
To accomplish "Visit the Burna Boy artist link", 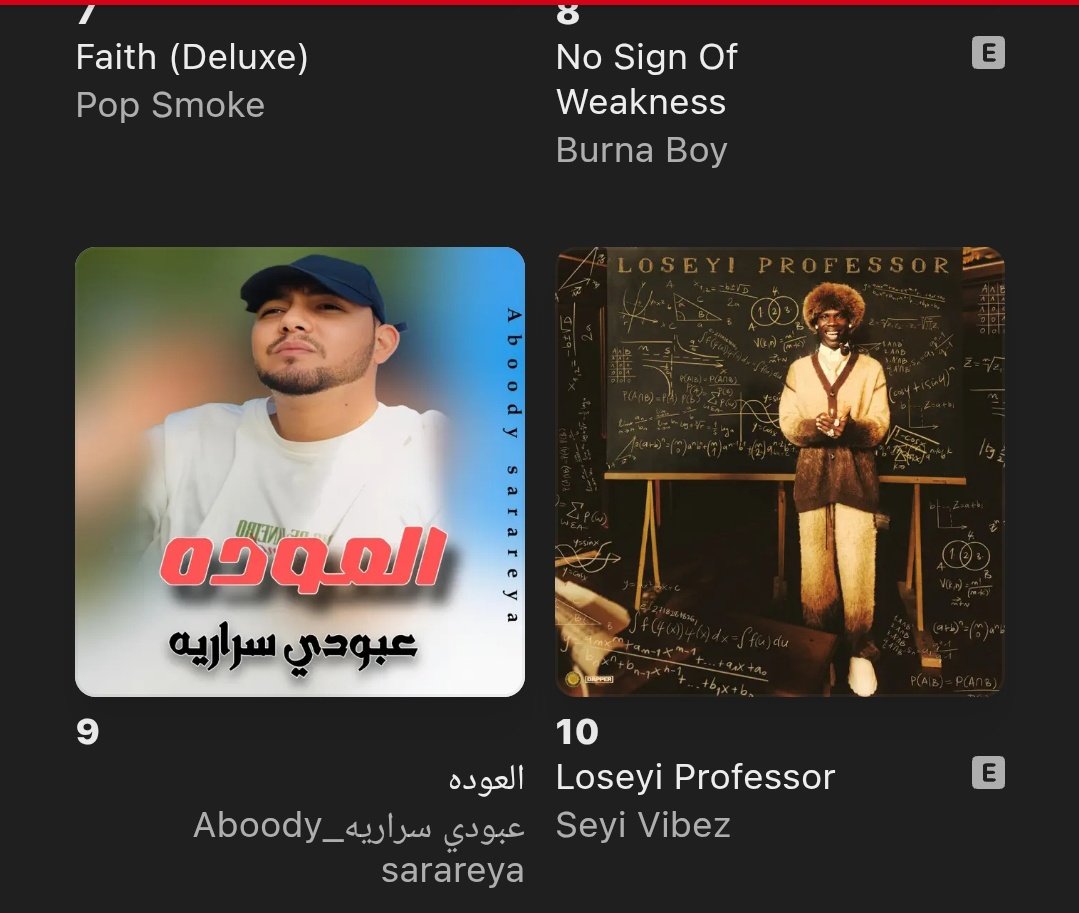I will click(641, 151).
